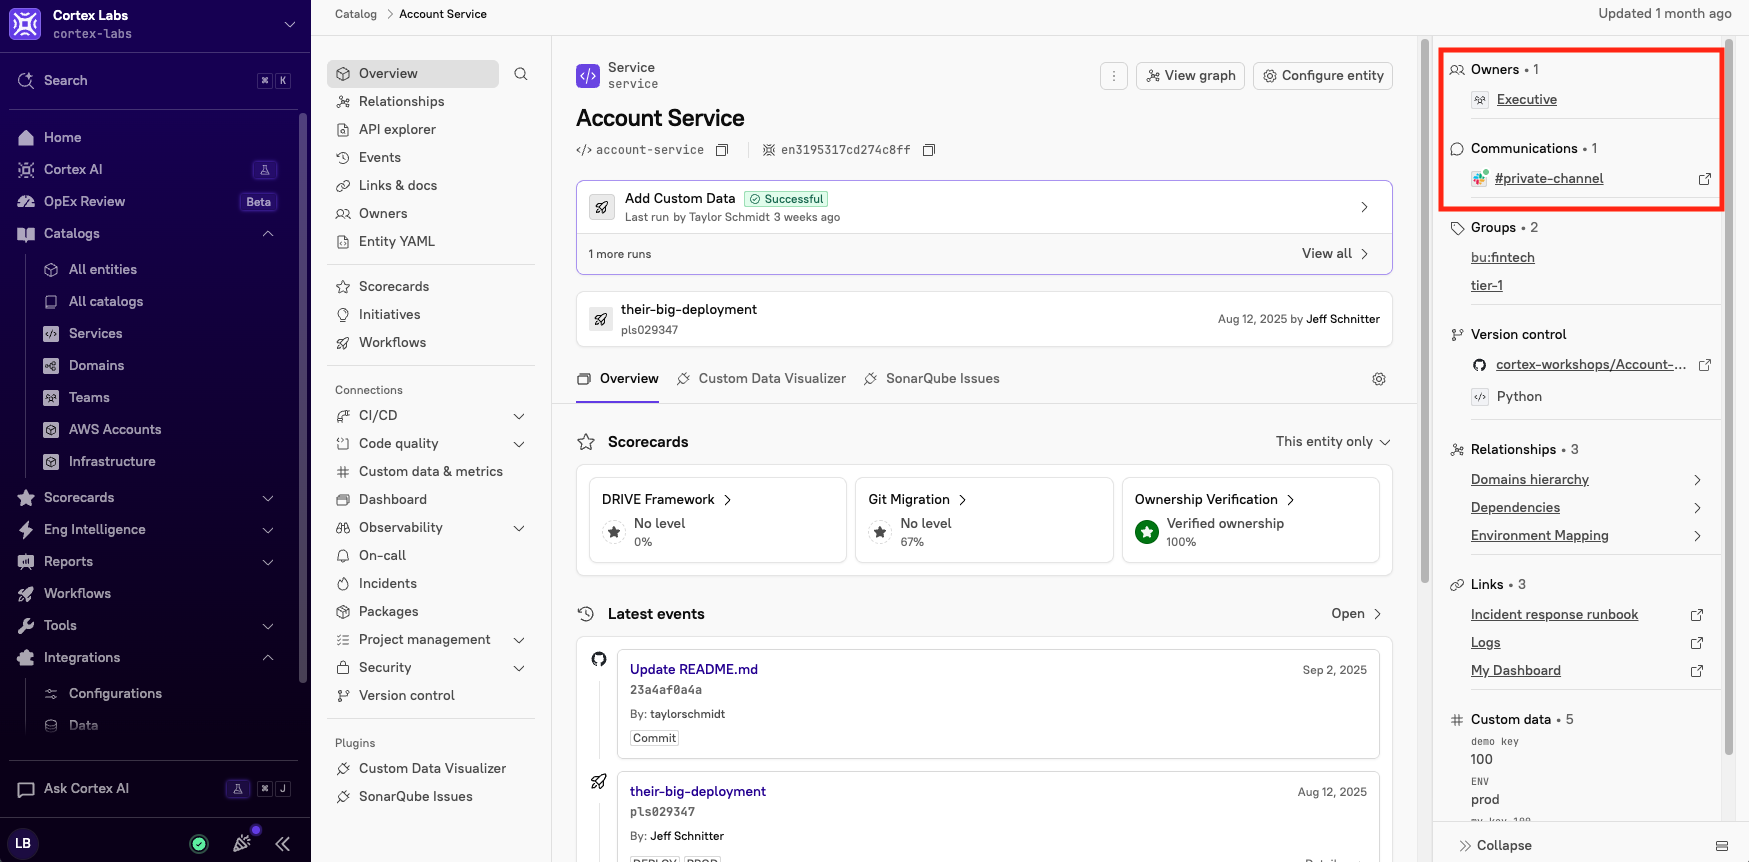Open the DRIVE Framework scorecard card
Screen dimensions: 1749x862
pyautogui.click(x=718, y=520)
